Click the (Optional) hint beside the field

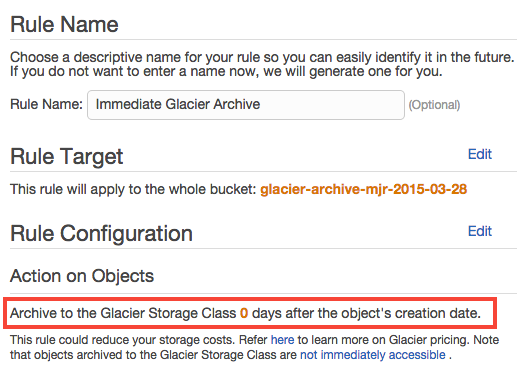[x=434, y=105]
